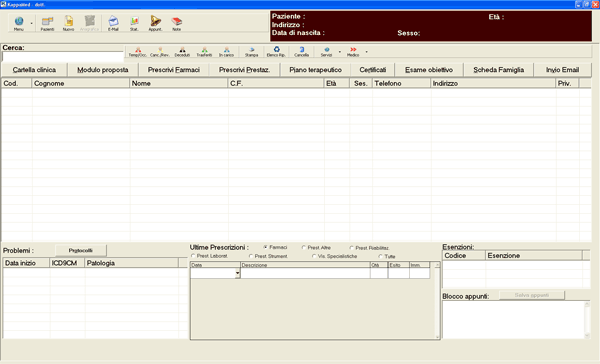
Task: Open the Invio Email button
Action: (562, 70)
